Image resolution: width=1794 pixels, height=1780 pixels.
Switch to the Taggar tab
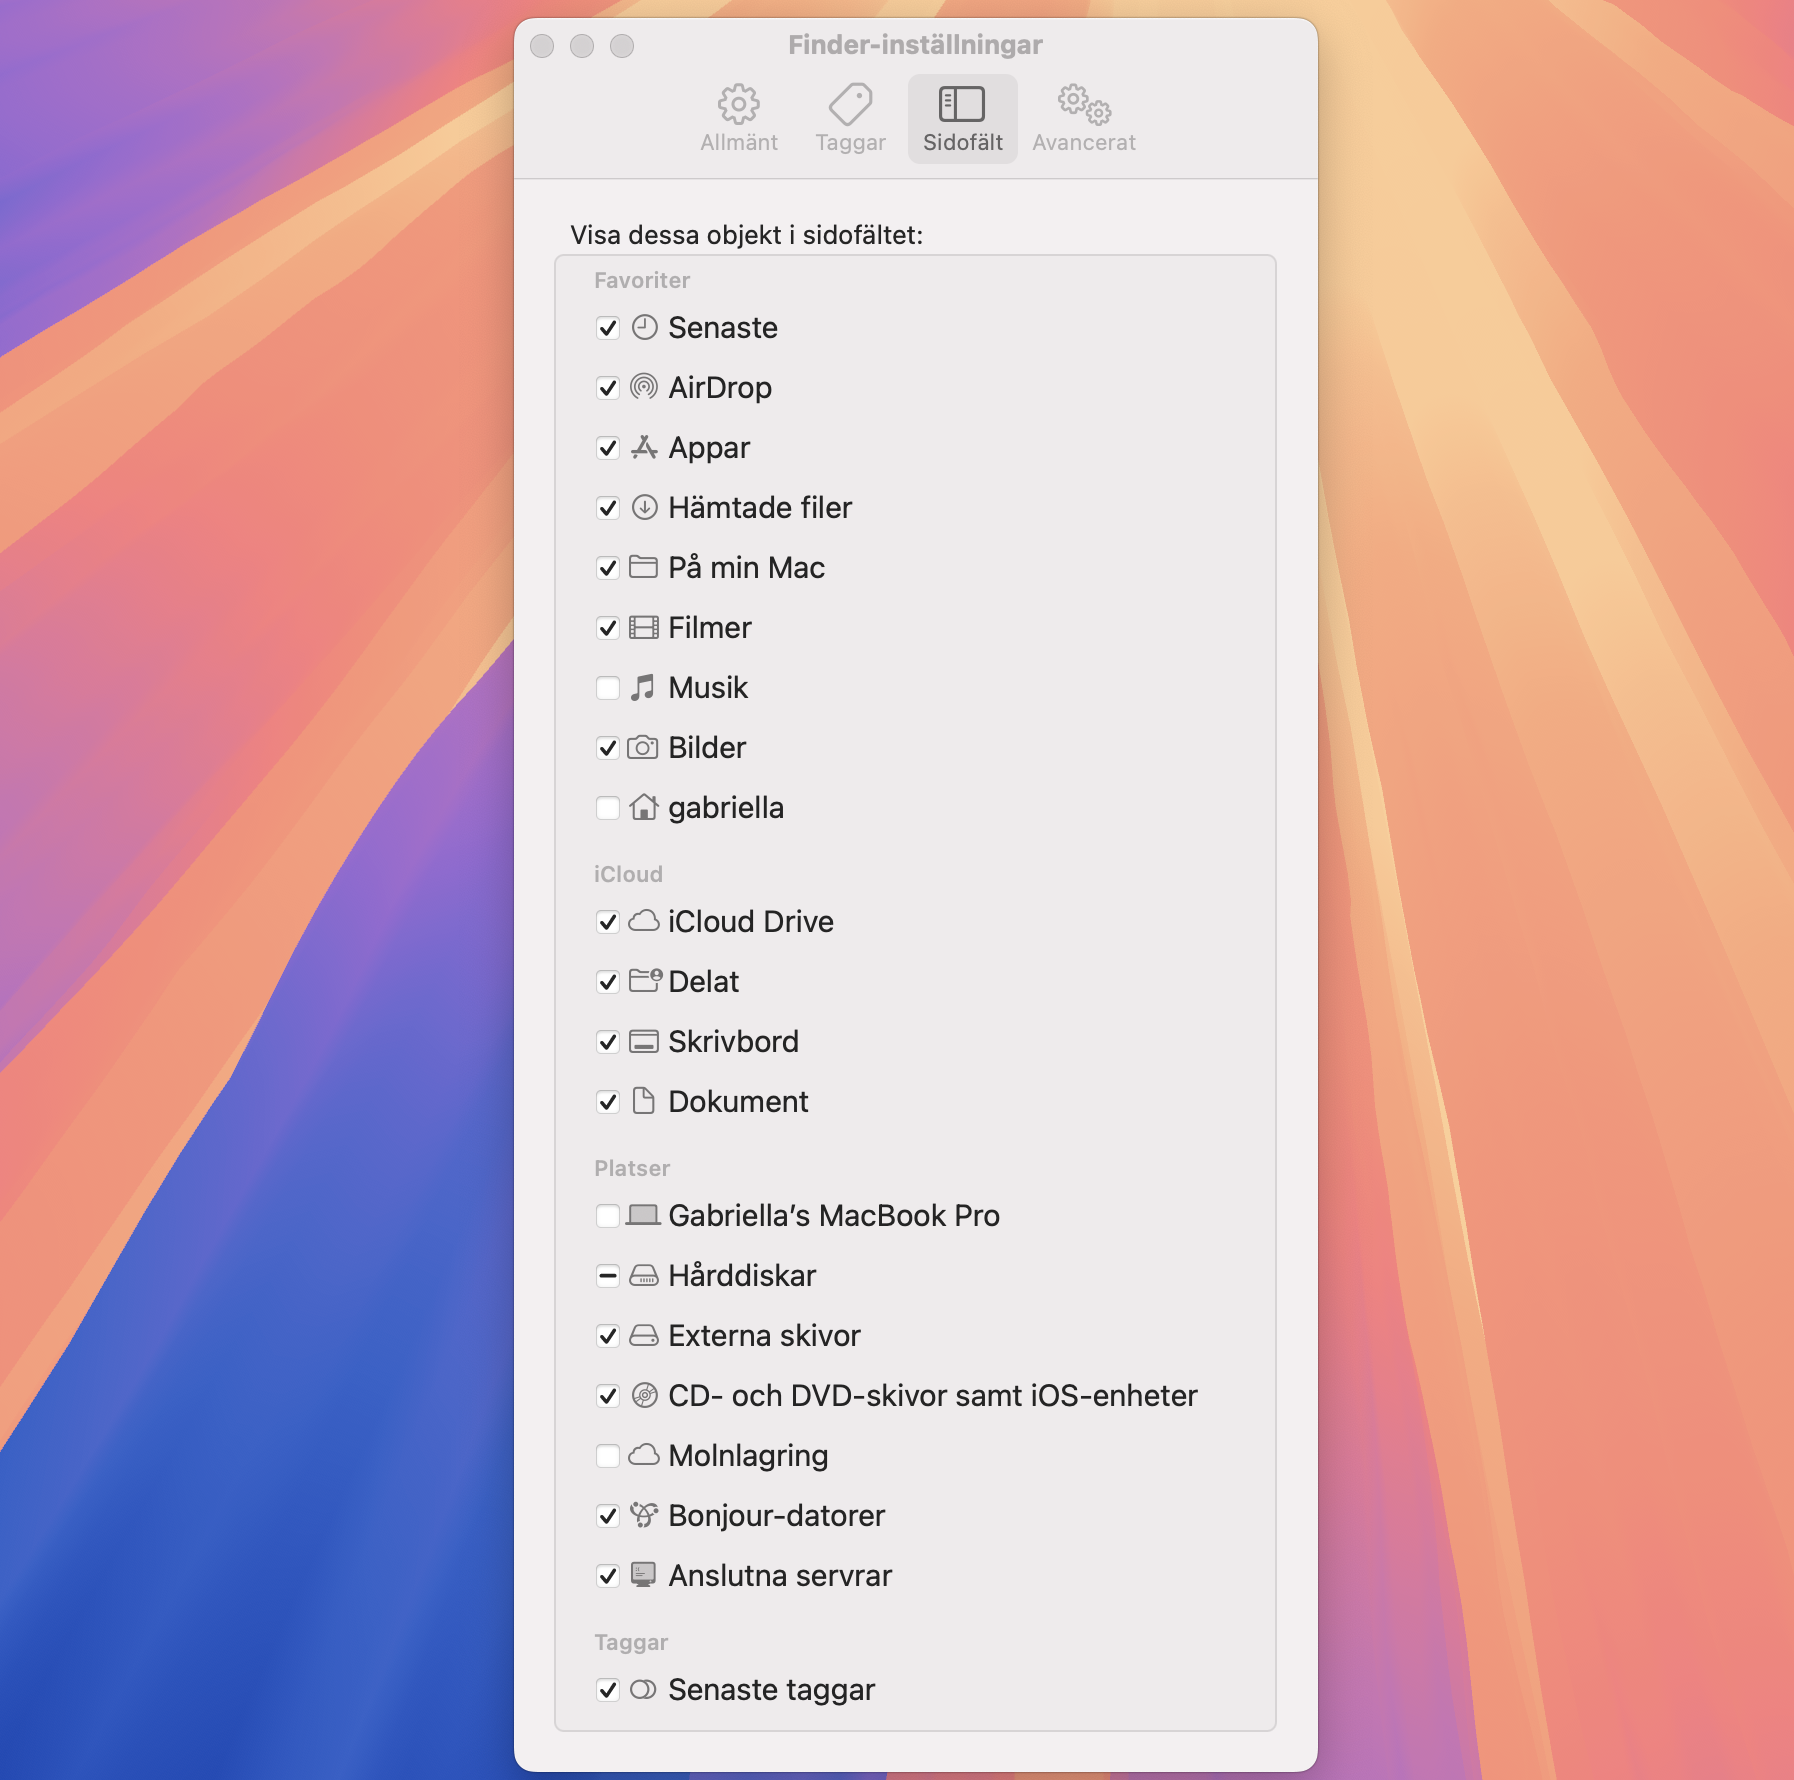tap(850, 119)
